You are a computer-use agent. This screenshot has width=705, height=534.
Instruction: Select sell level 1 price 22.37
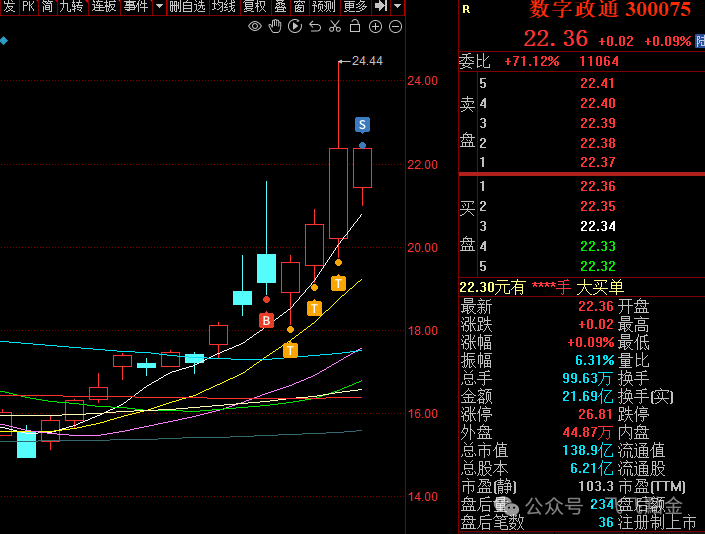coord(598,162)
